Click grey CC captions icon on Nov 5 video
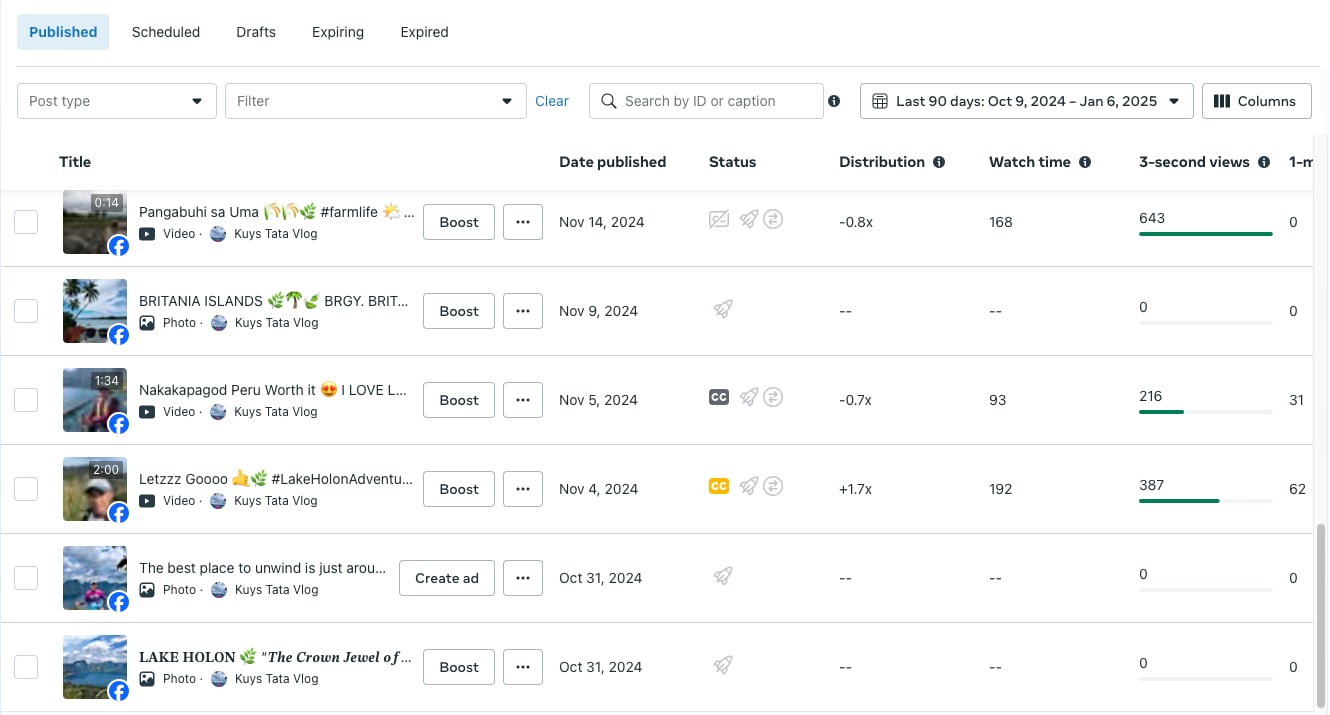 coord(718,397)
